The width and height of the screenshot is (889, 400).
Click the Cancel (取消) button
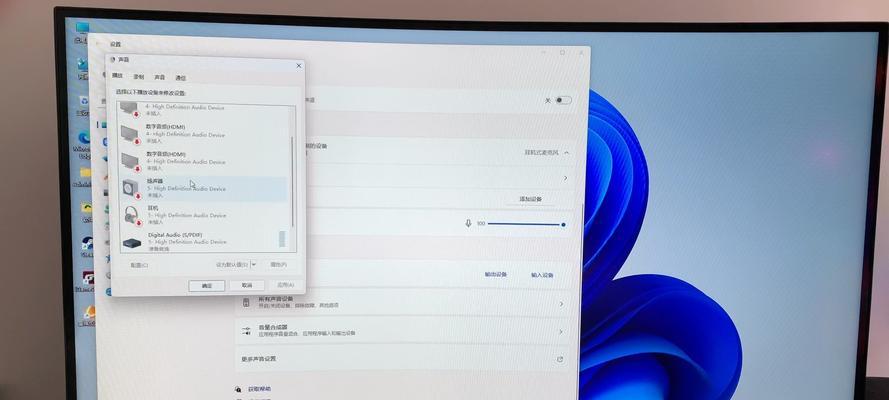coord(247,286)
